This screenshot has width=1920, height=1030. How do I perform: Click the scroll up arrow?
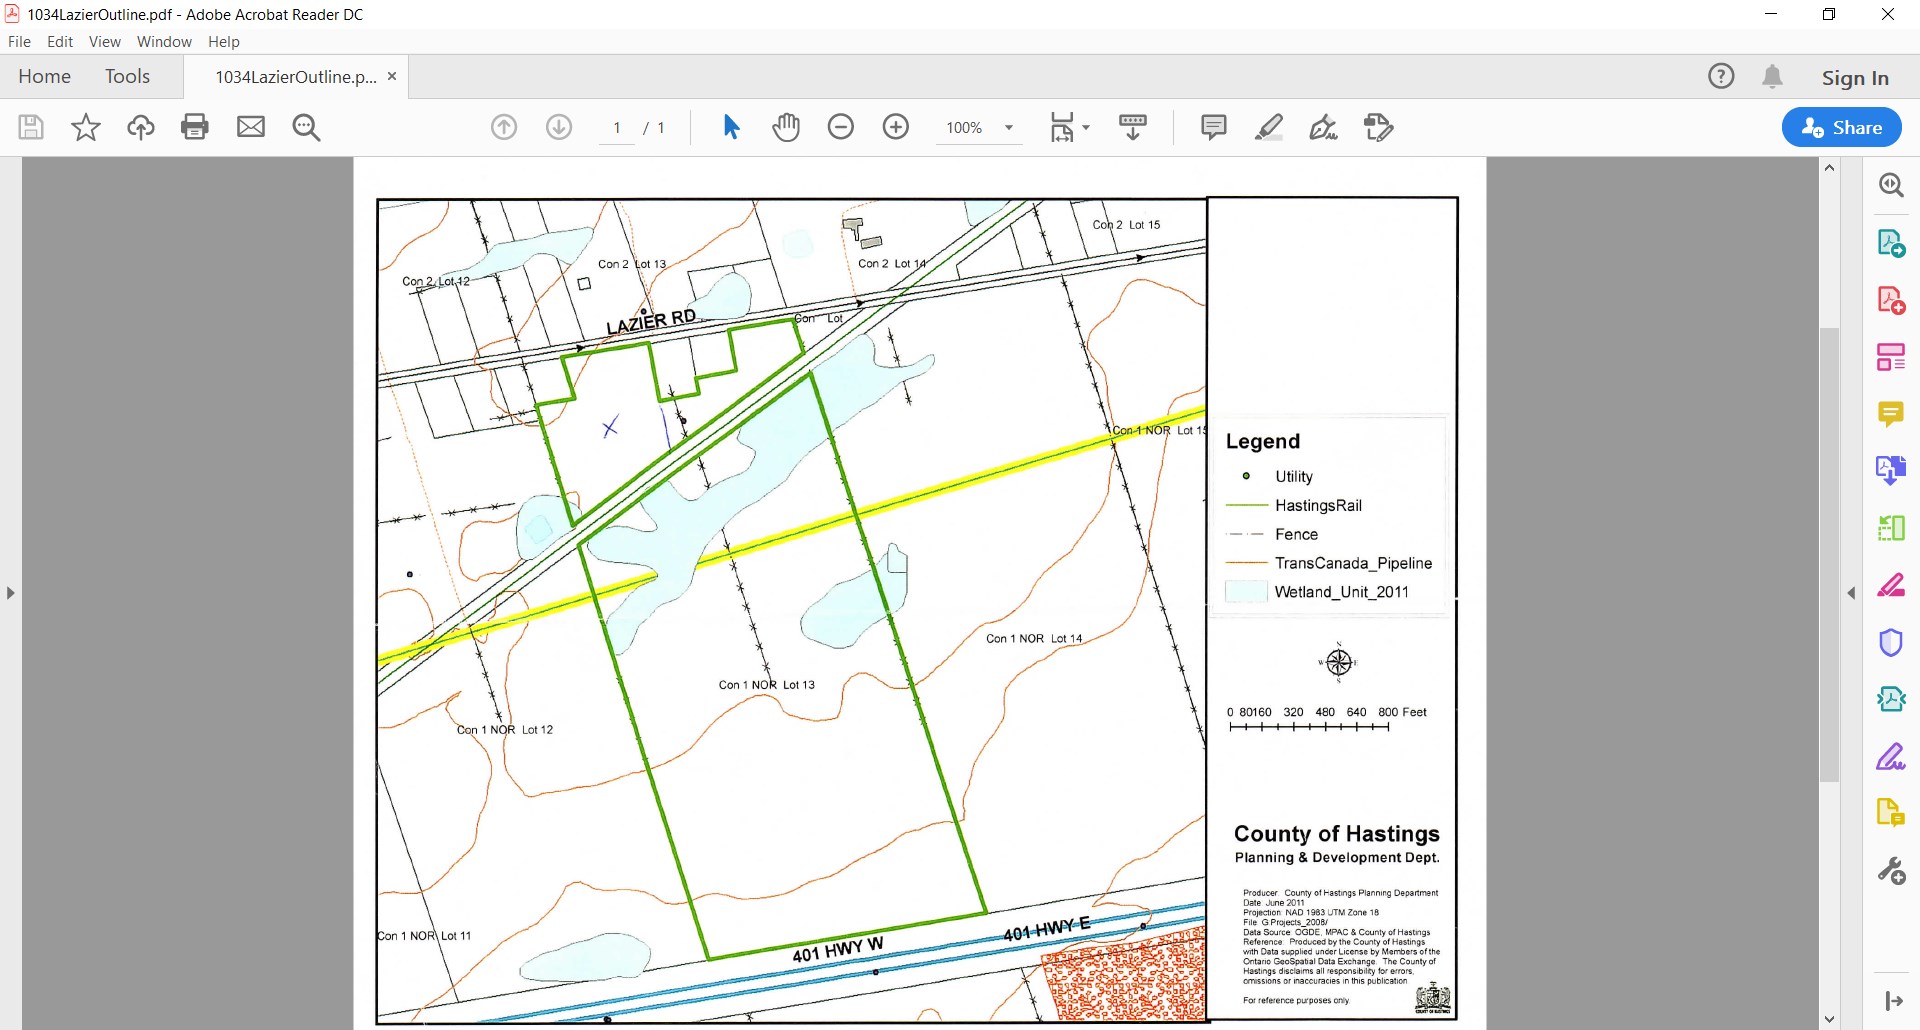pos(1829,168)
